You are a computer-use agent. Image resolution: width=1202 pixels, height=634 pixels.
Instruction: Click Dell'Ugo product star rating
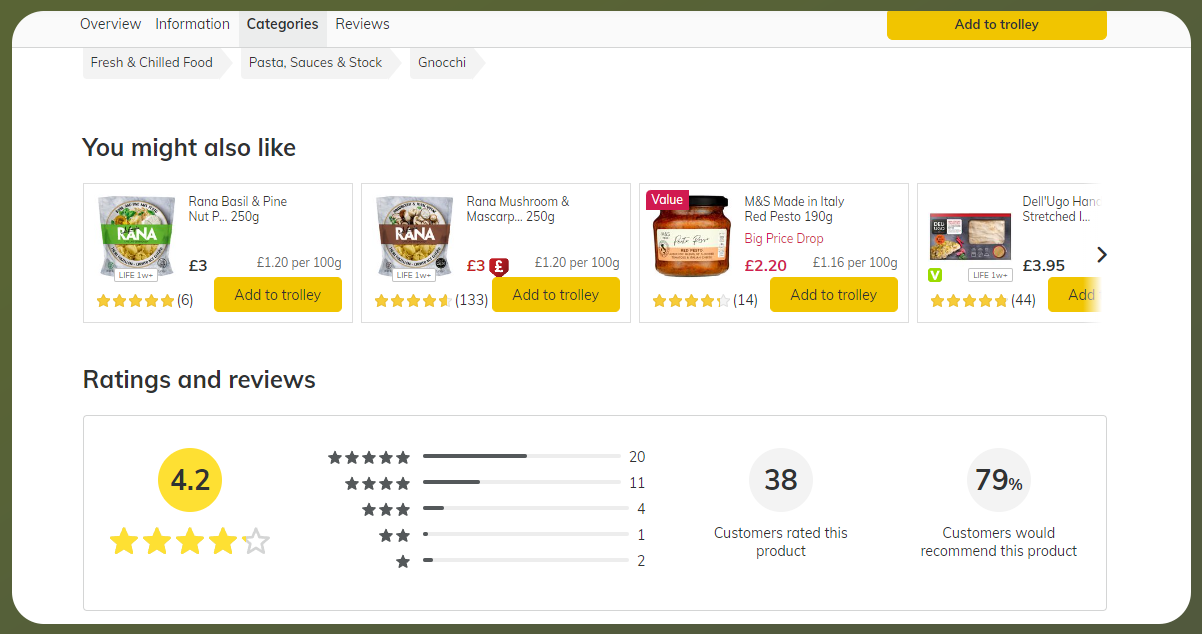(969, 301)
